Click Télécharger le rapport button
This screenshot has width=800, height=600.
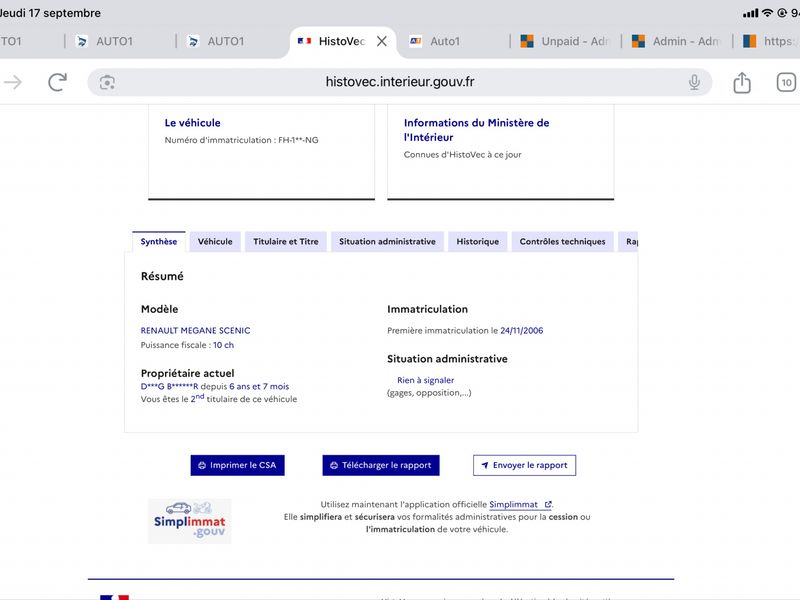point(381,465)
